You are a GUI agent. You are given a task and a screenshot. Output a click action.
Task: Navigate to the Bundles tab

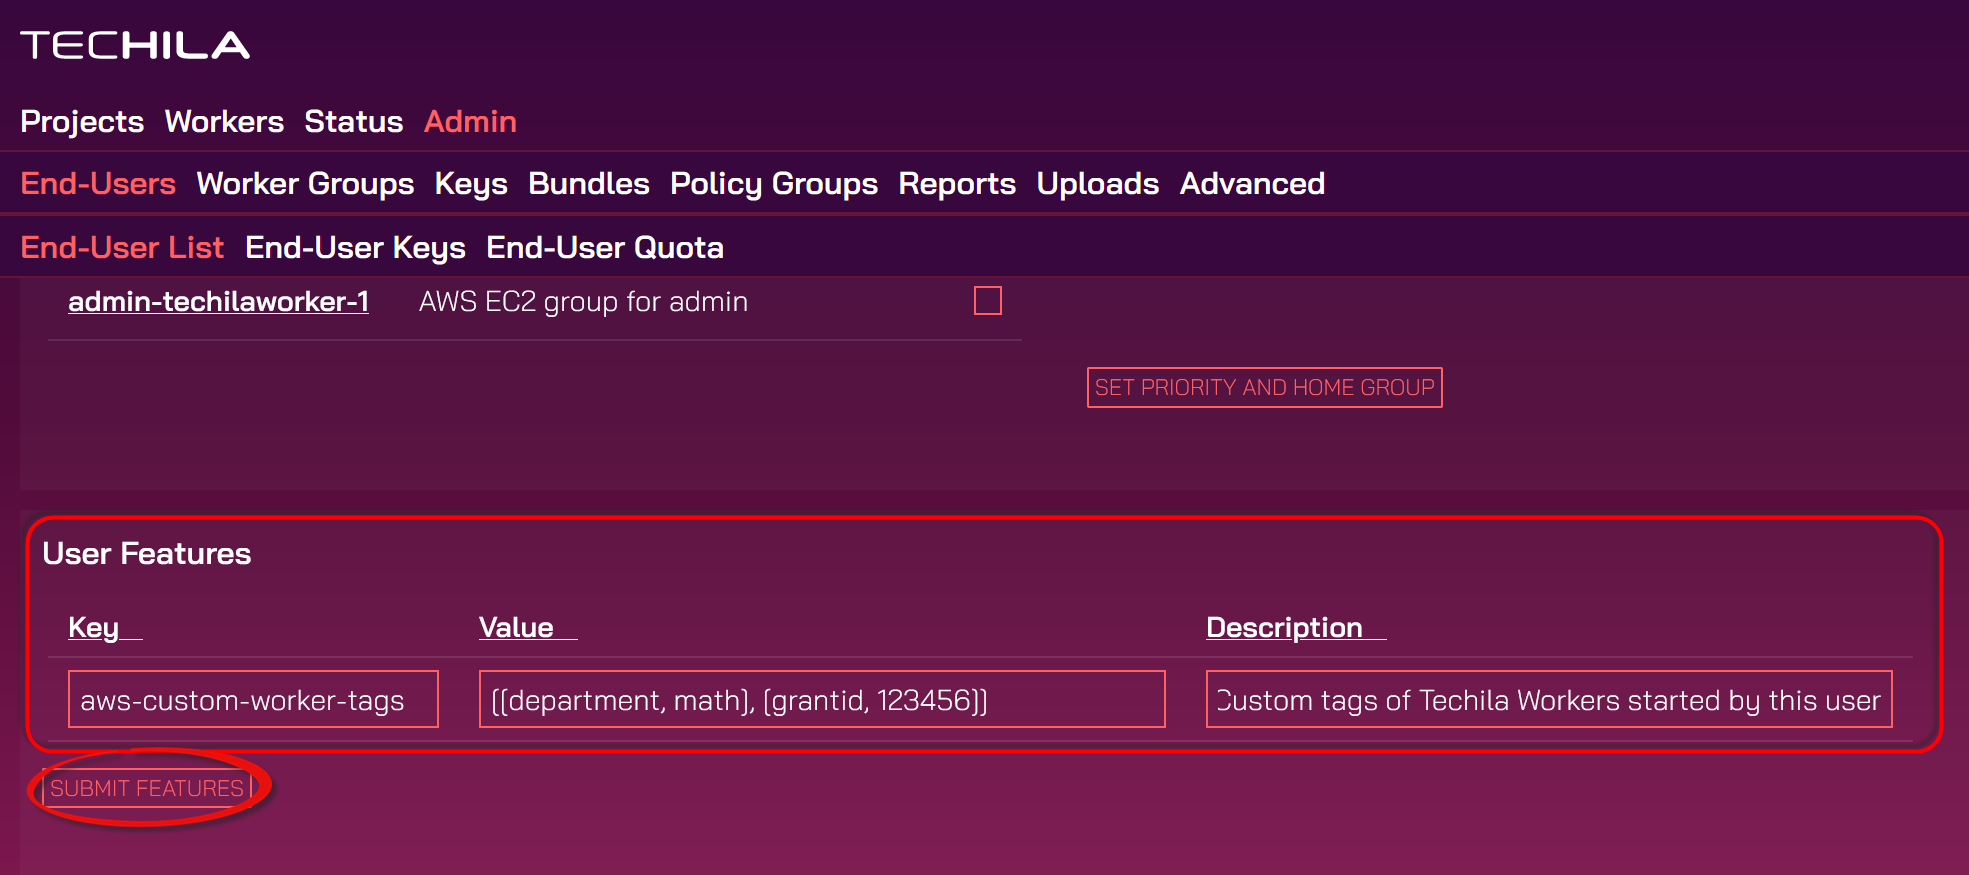(588, 184)
